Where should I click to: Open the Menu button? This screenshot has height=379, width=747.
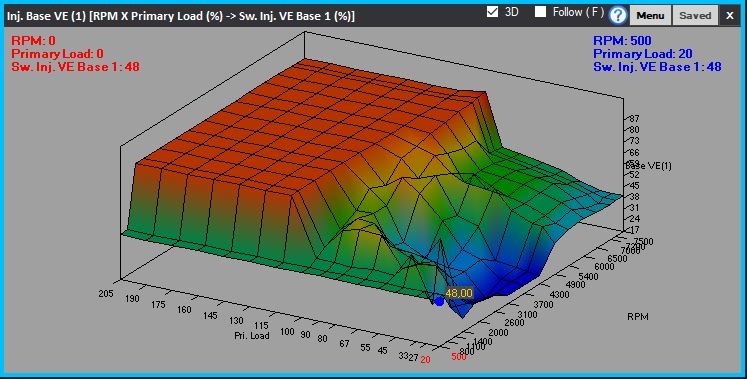(x=650, y=15)
